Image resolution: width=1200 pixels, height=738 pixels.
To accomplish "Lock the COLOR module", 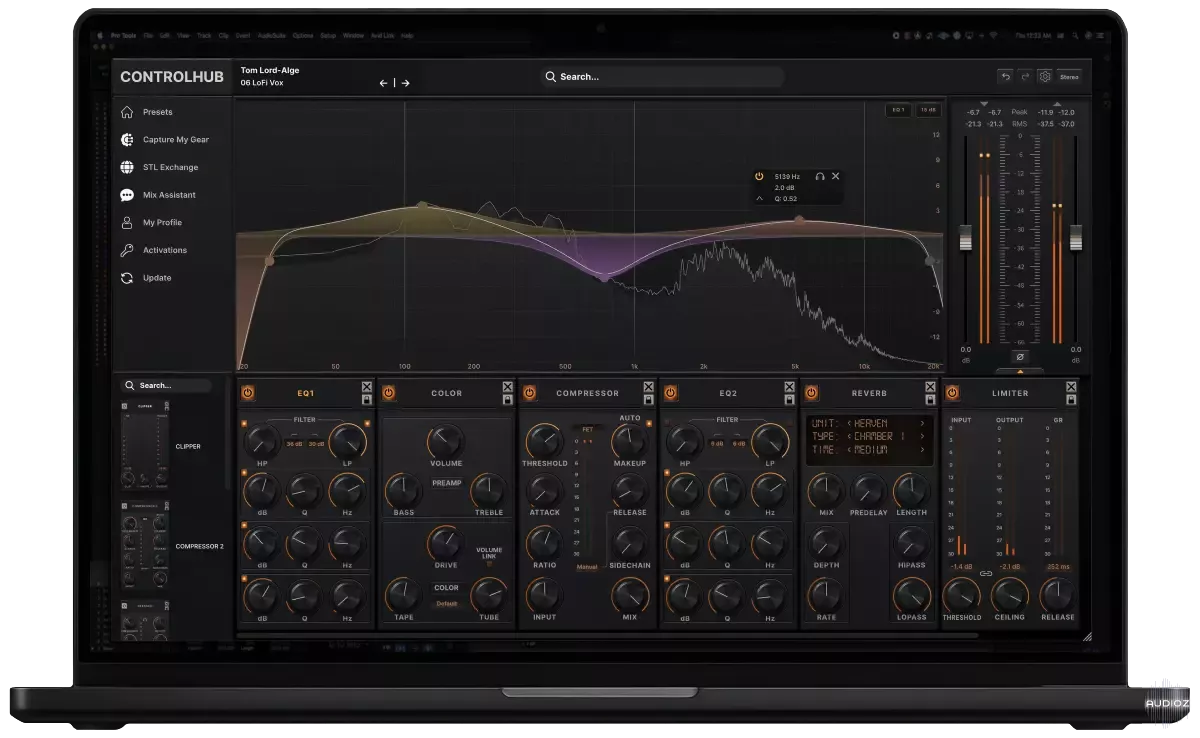I will point(508,399).
